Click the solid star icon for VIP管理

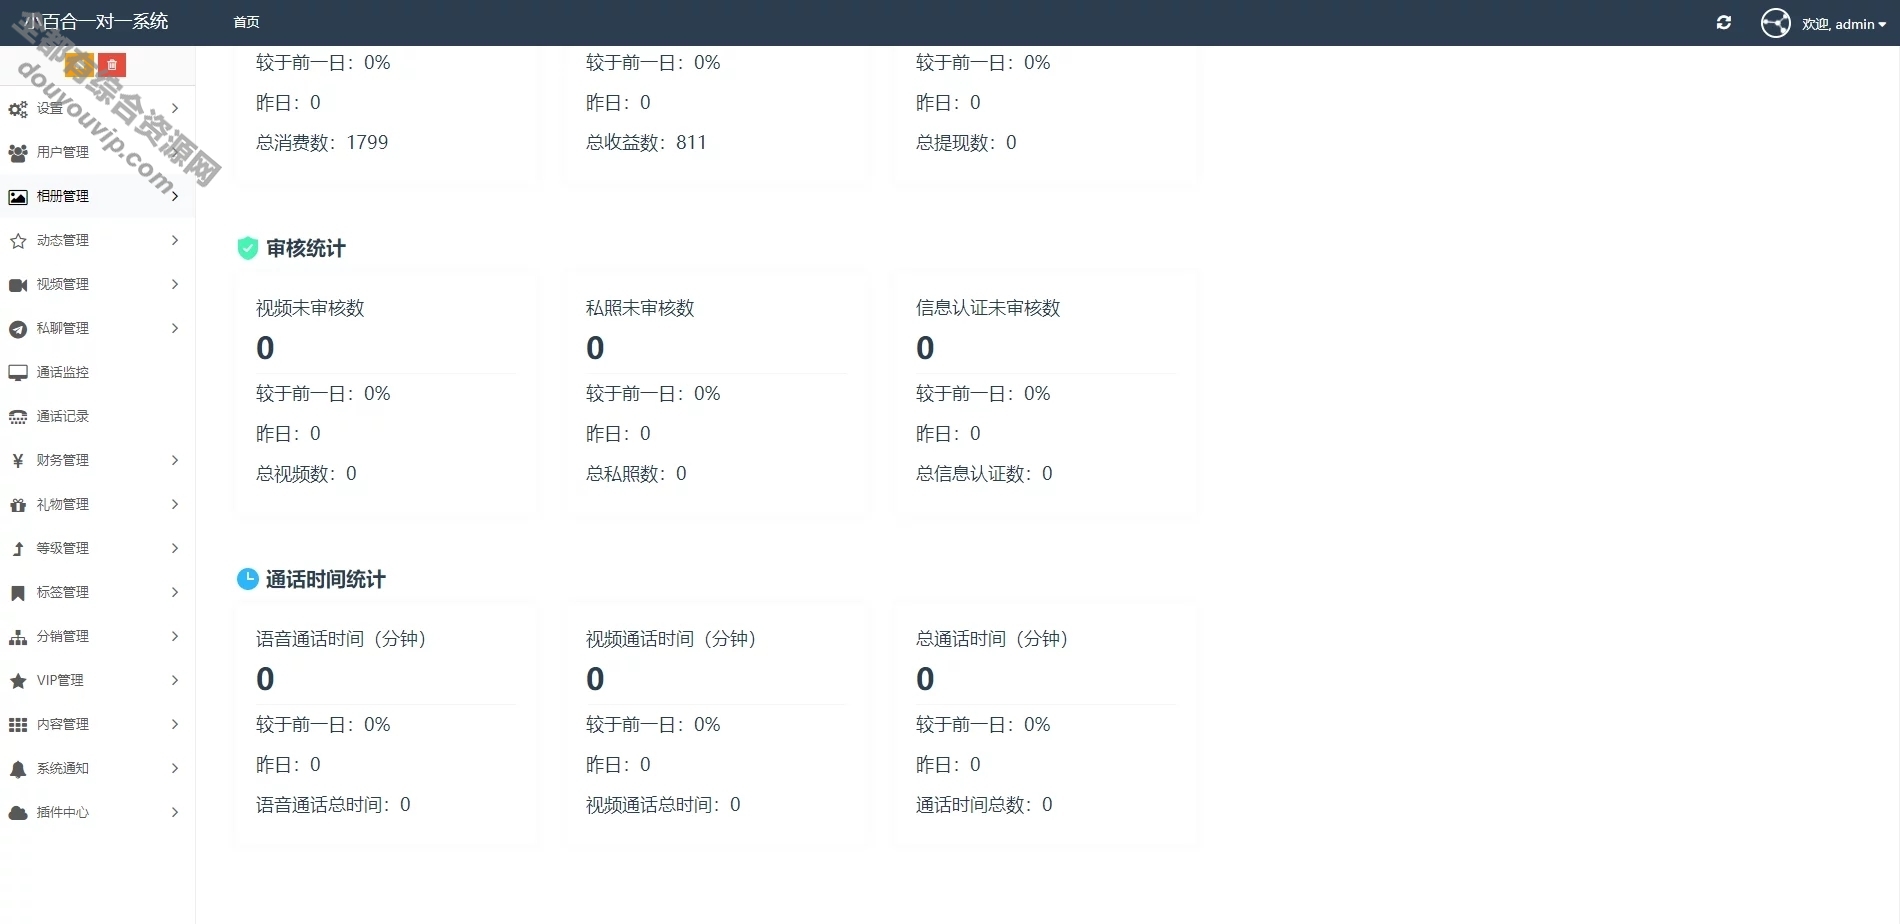[18, 681]
